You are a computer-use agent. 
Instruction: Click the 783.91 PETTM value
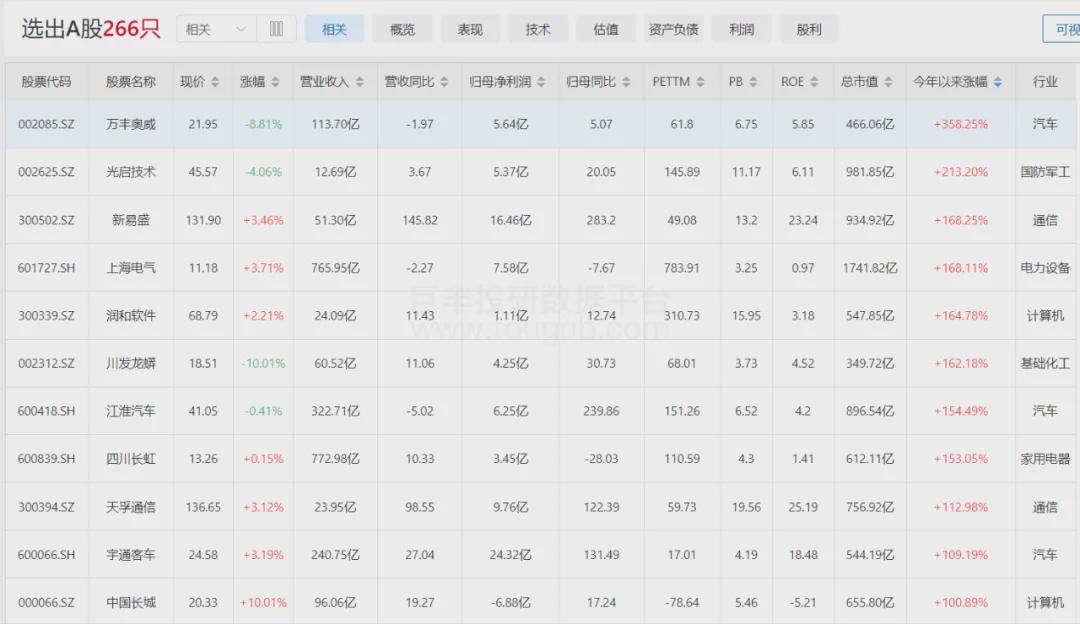click(x=682, y=267)
